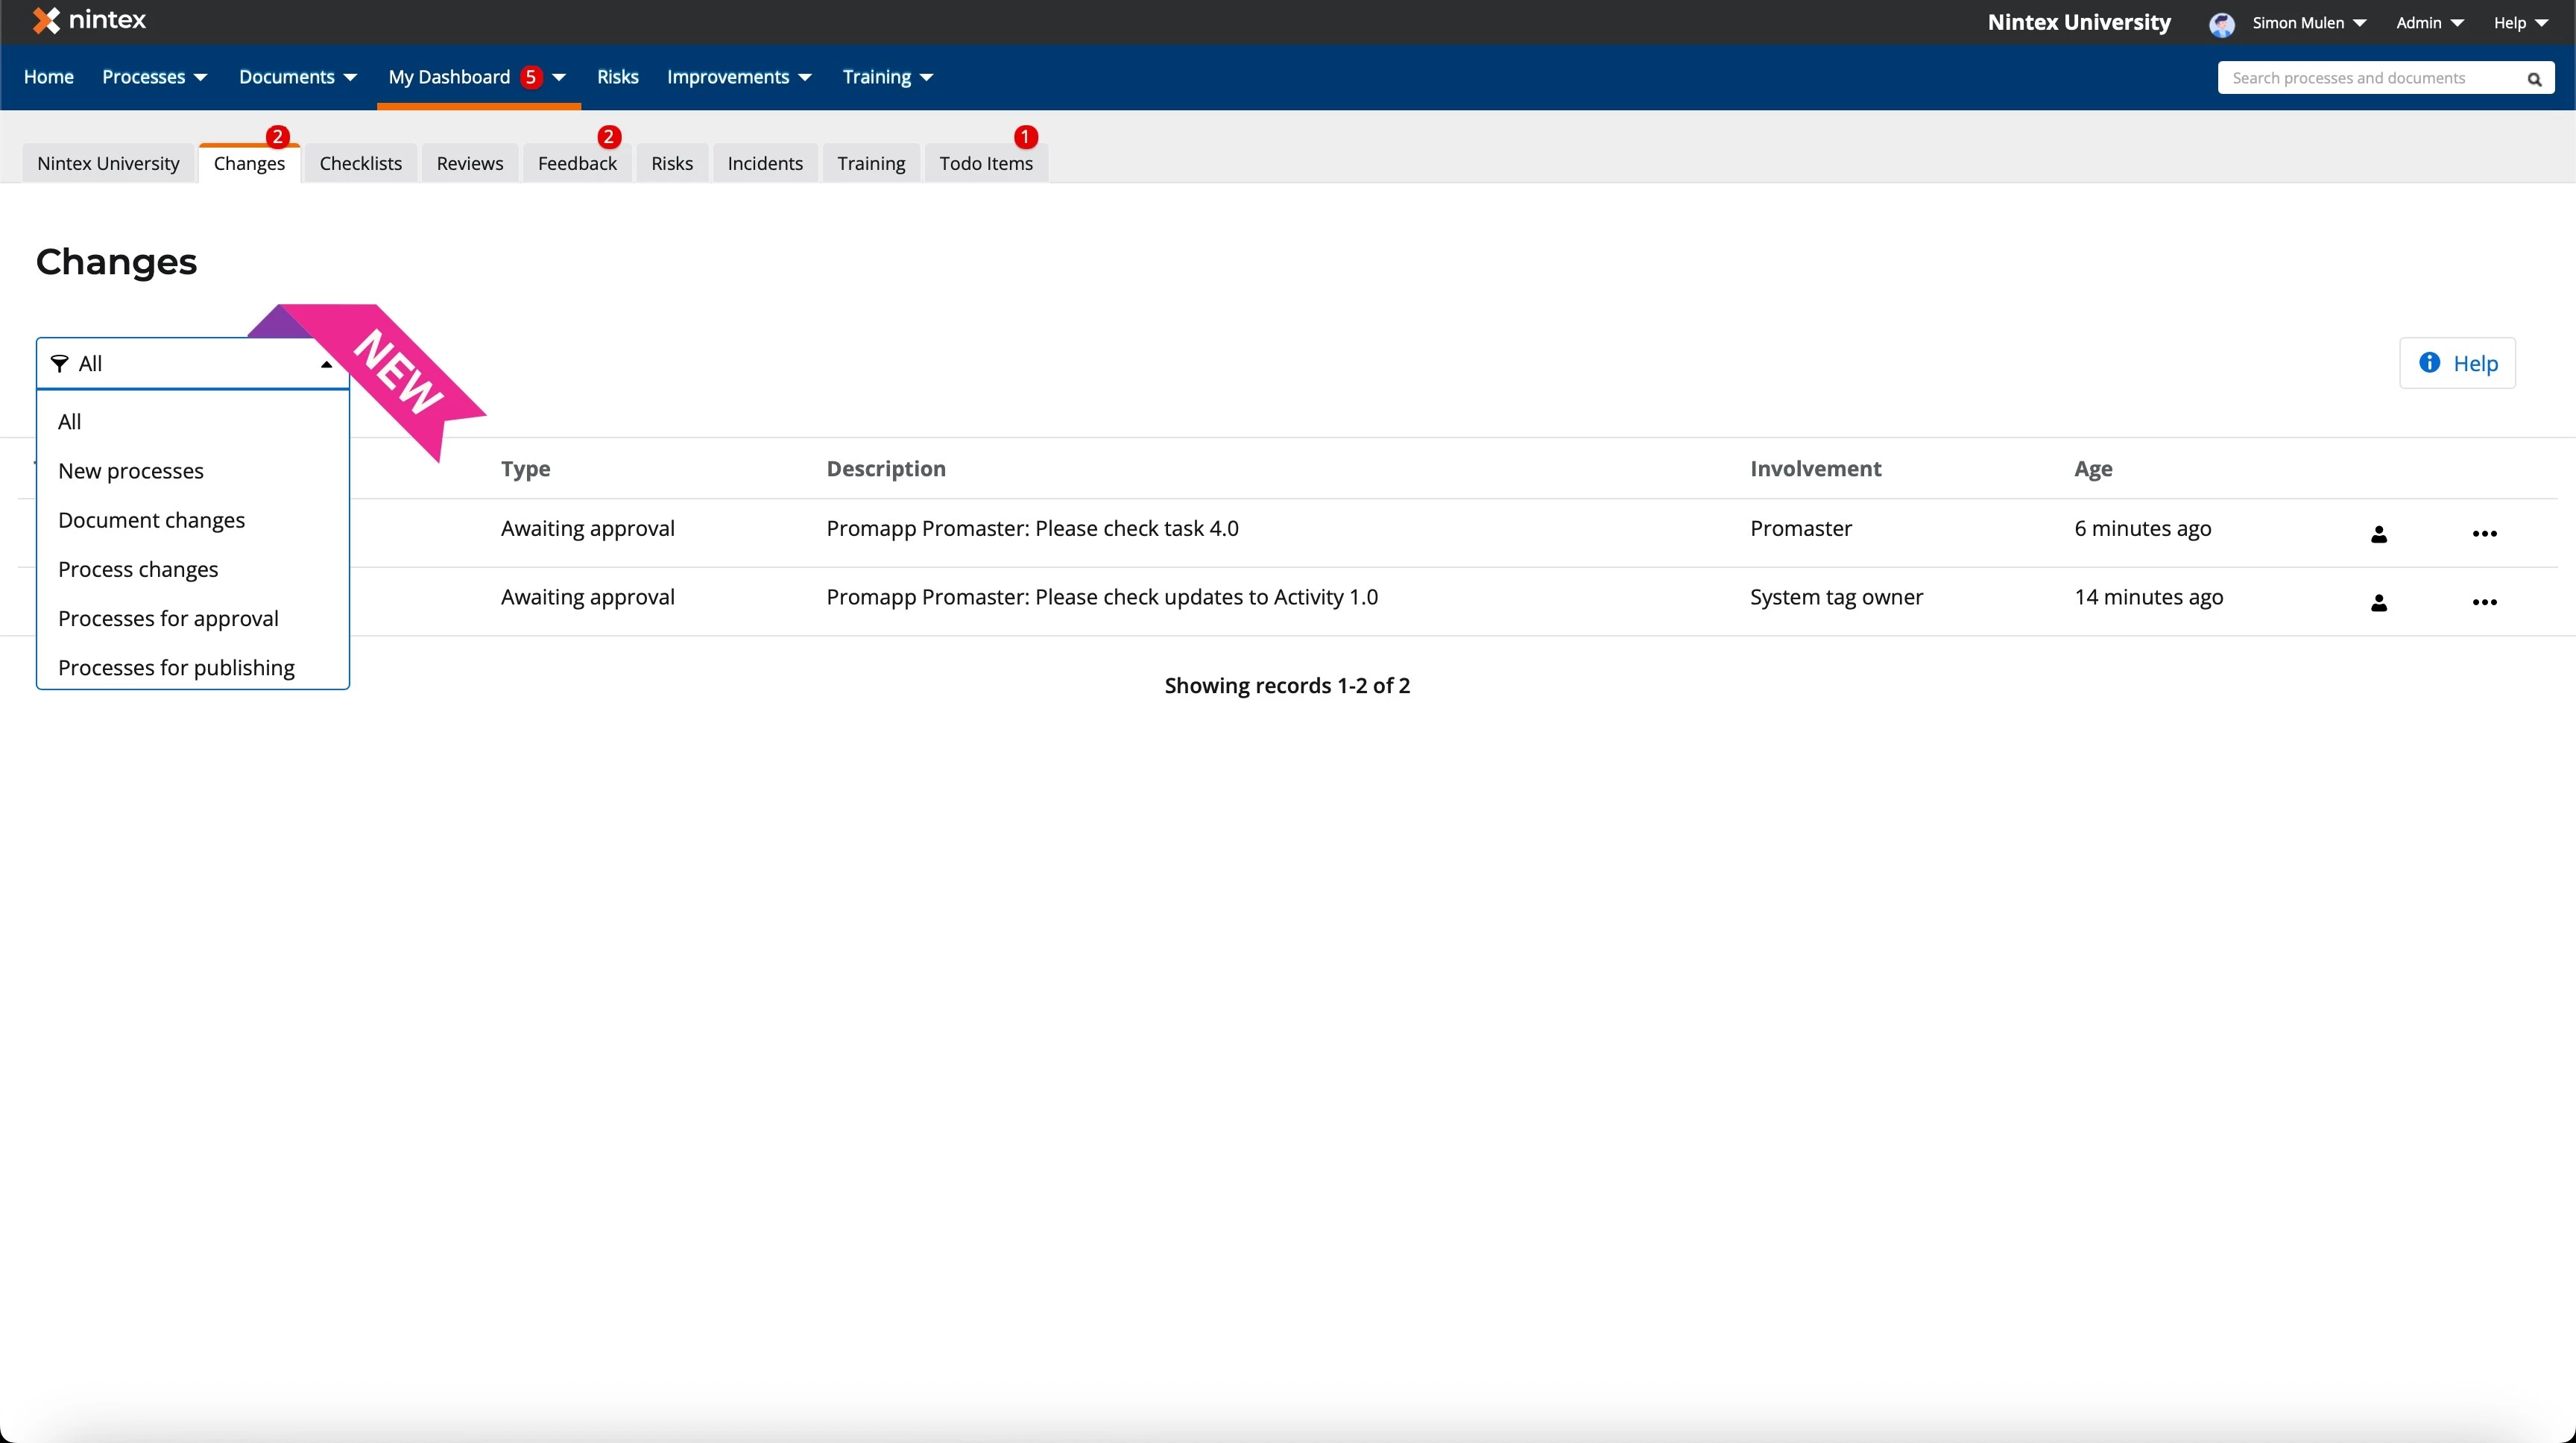Click the search magnifier icon

(x=2534, y=79)
